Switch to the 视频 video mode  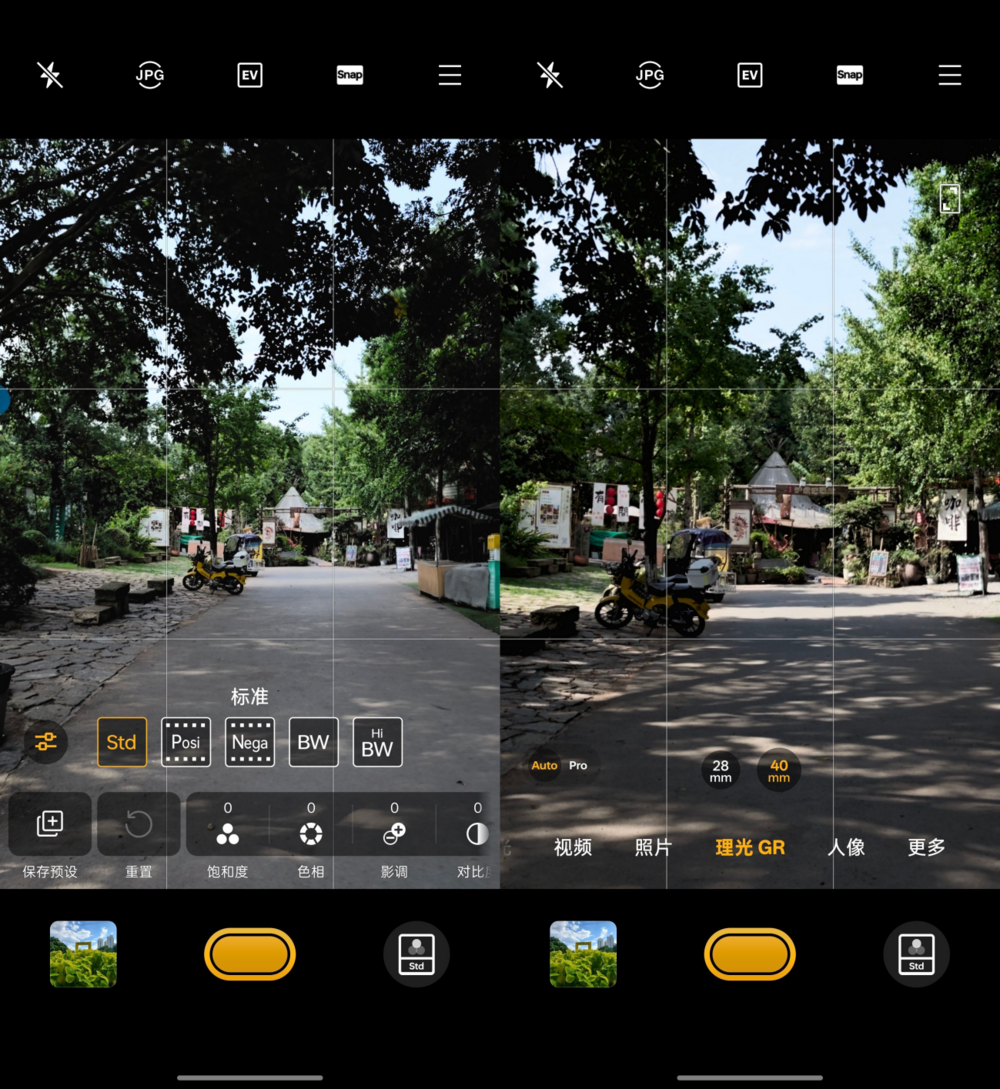point(573,847)
